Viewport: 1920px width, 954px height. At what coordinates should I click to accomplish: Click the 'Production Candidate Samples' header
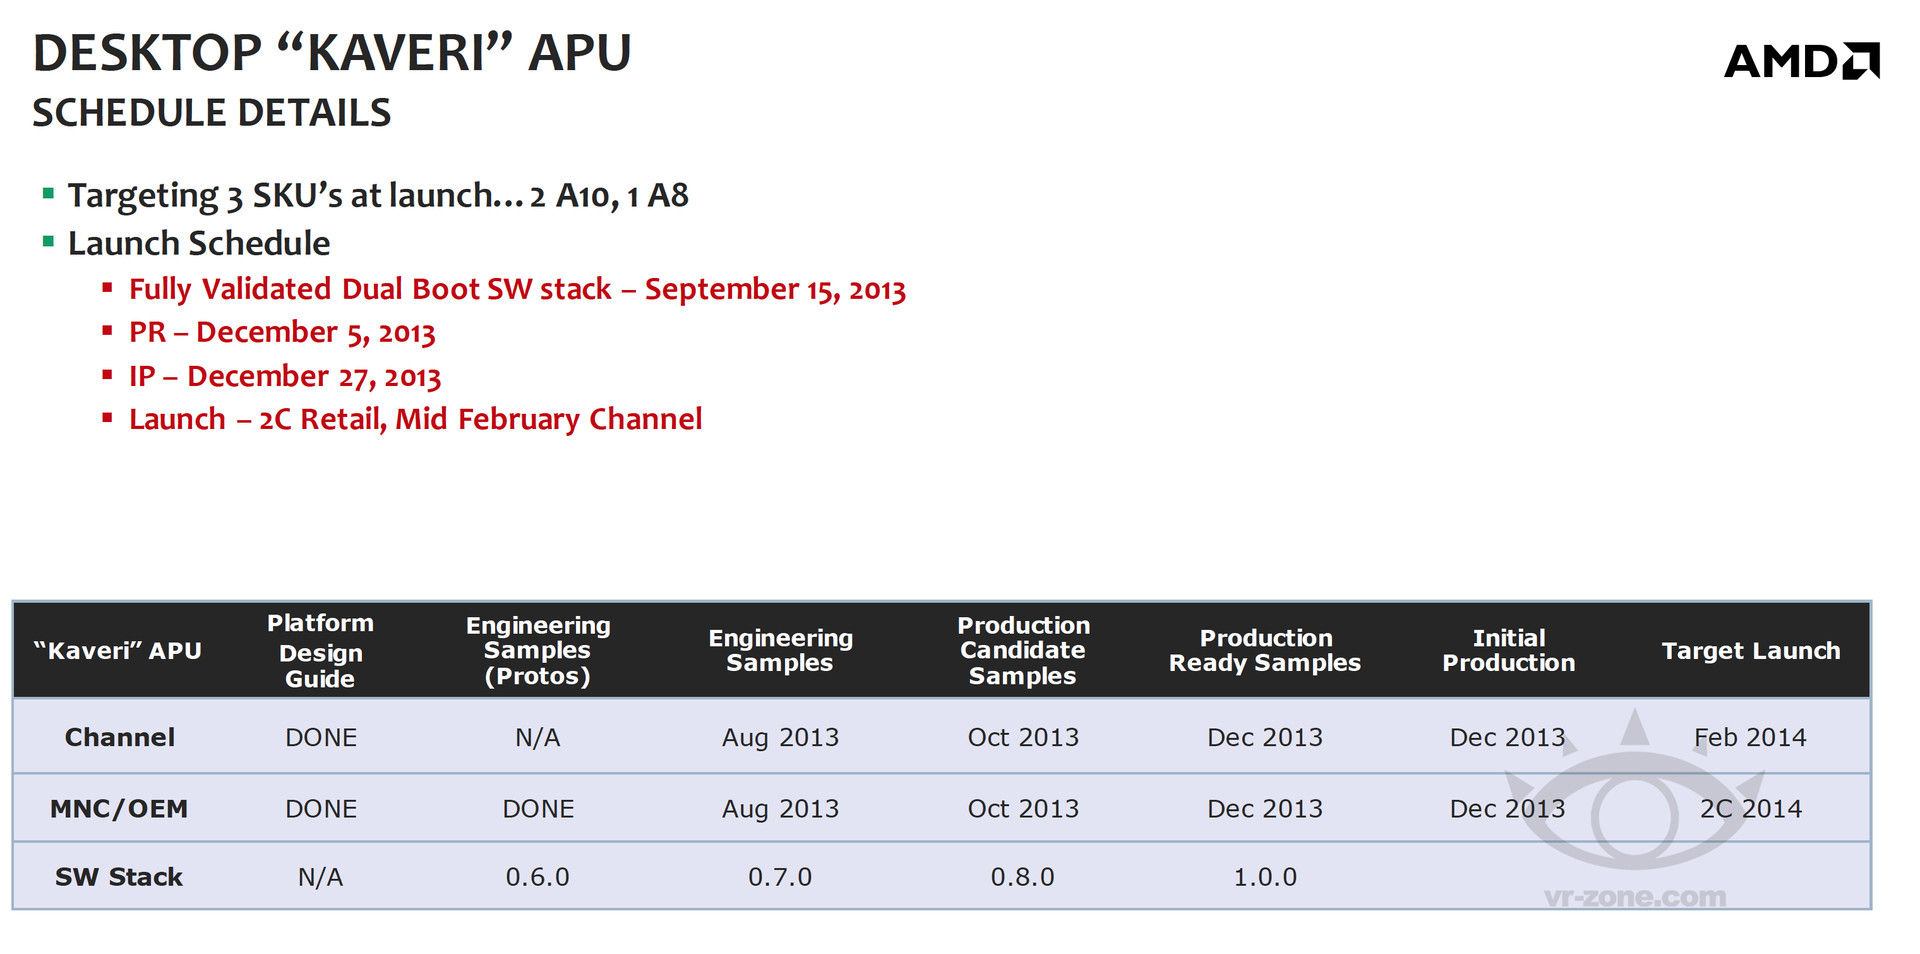point(1023,651)
